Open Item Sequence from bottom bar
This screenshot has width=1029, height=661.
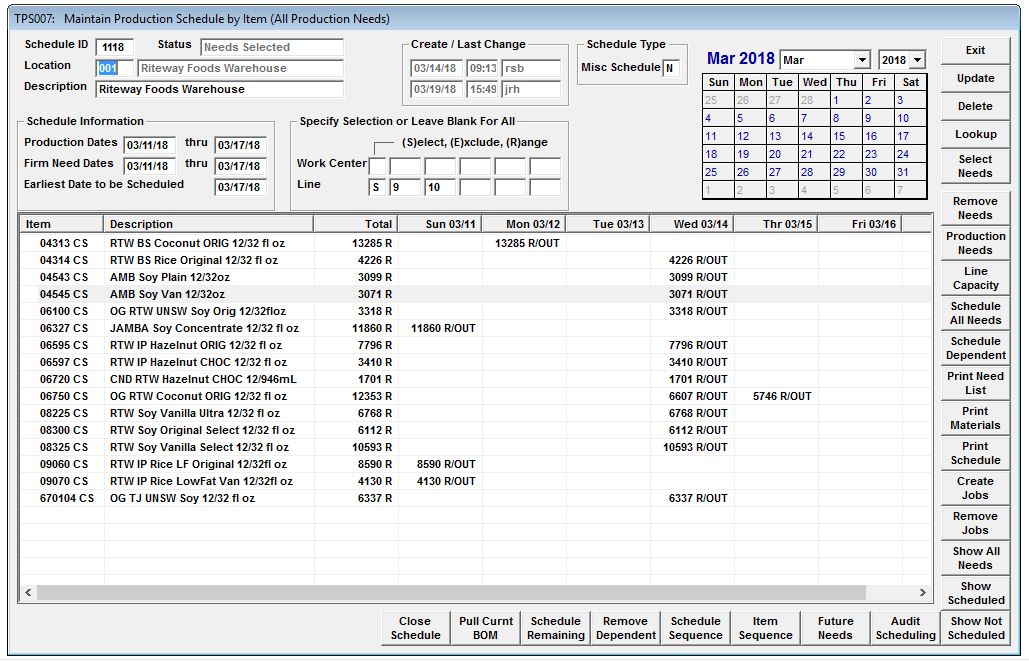tap(765, 628)
